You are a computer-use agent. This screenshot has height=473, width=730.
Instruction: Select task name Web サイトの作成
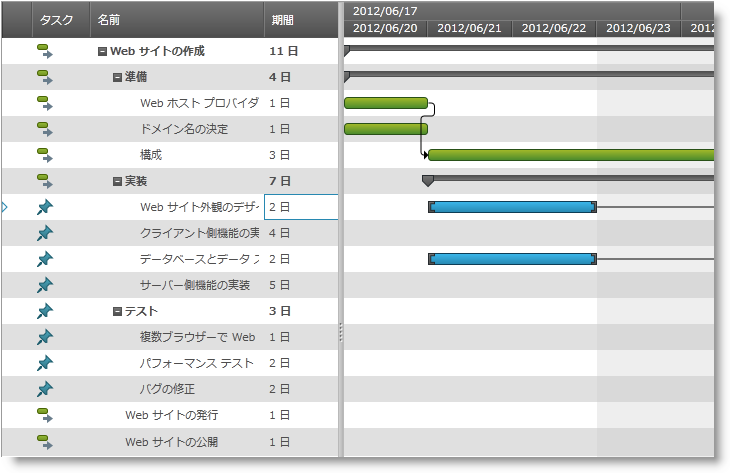pyautogui.click(x=157, y=51)
